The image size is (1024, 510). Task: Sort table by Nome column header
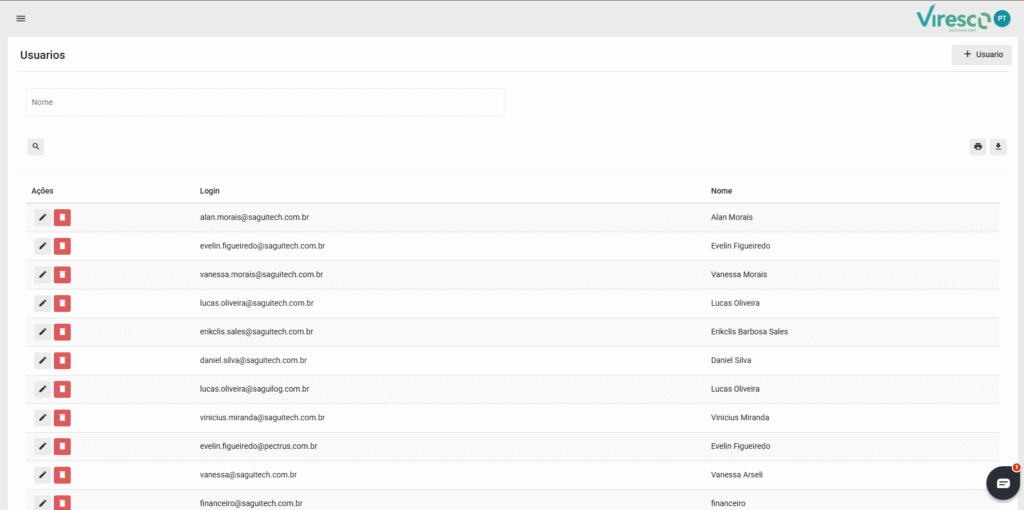click(722, 190)
